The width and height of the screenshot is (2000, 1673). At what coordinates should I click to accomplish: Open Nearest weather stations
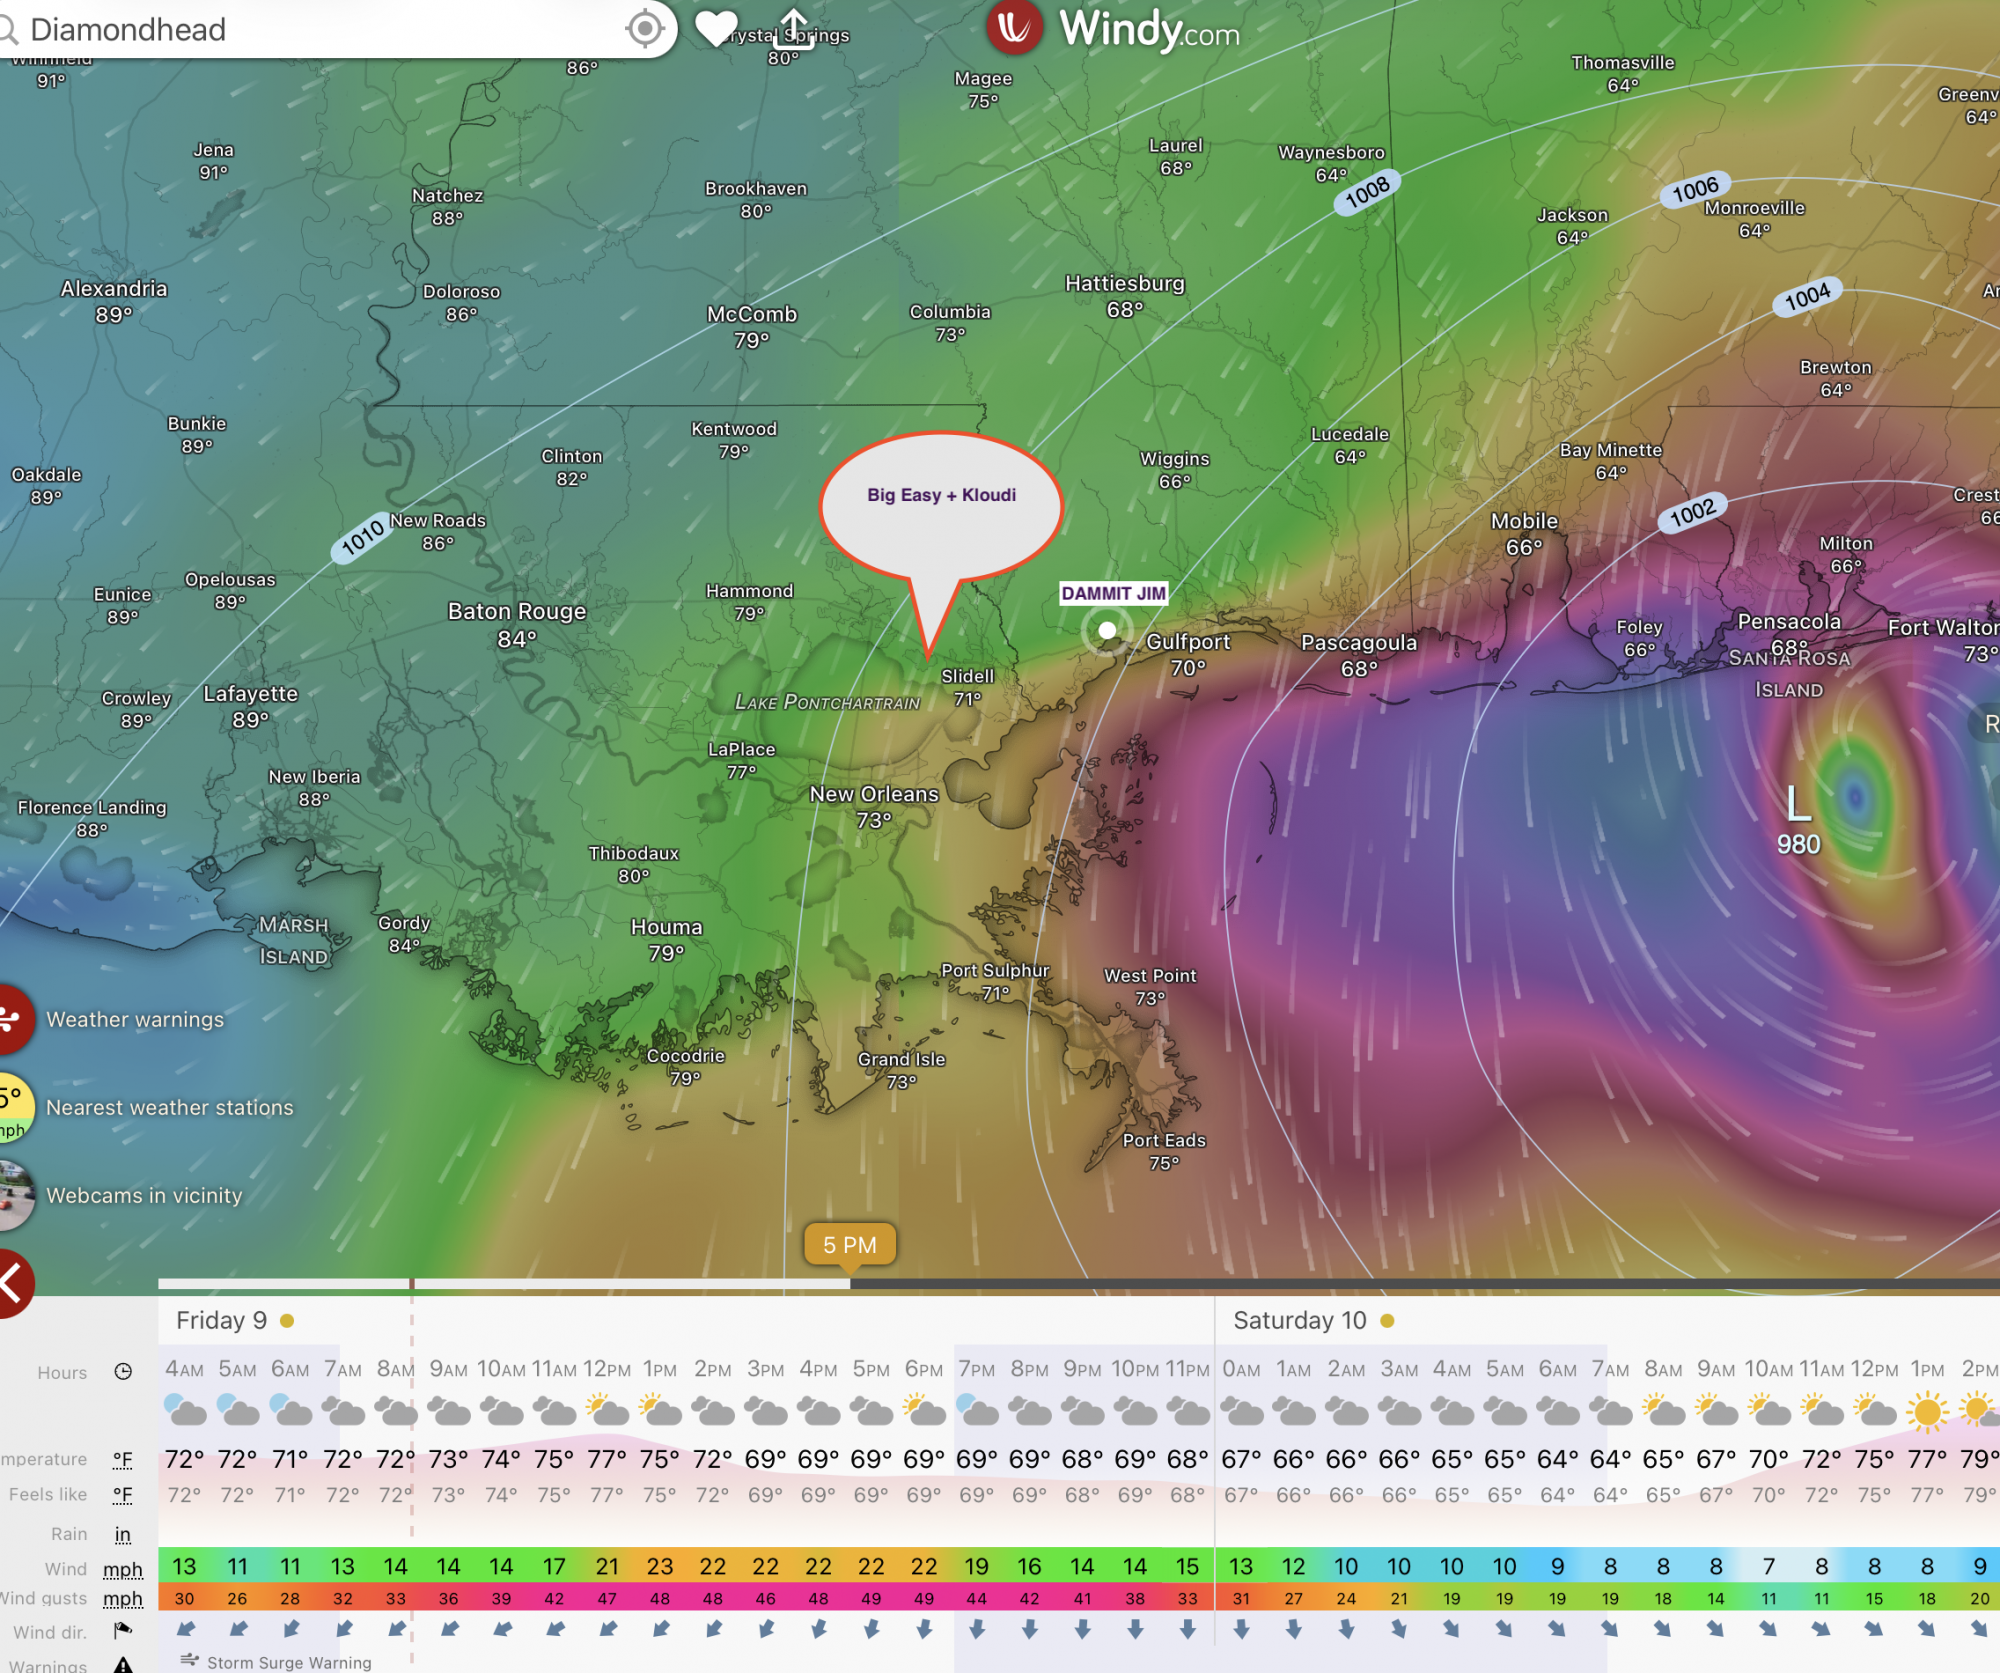[x=170, y=1107]
